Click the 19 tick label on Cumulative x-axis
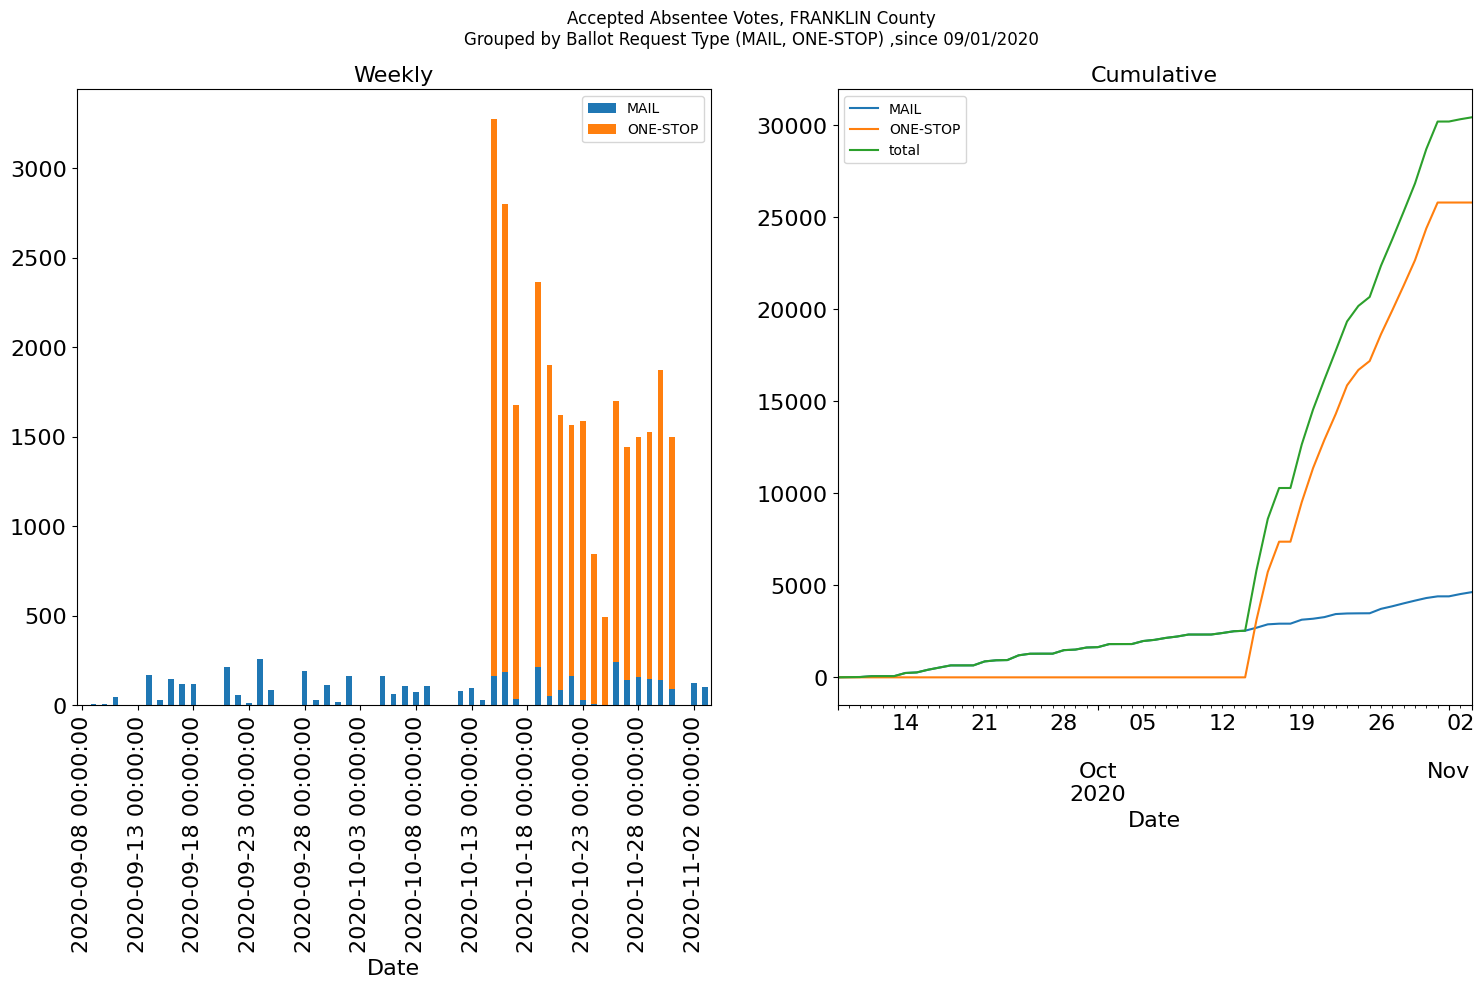The width and height of the screenshot is (1484, 988). [x=1301, y=723]
